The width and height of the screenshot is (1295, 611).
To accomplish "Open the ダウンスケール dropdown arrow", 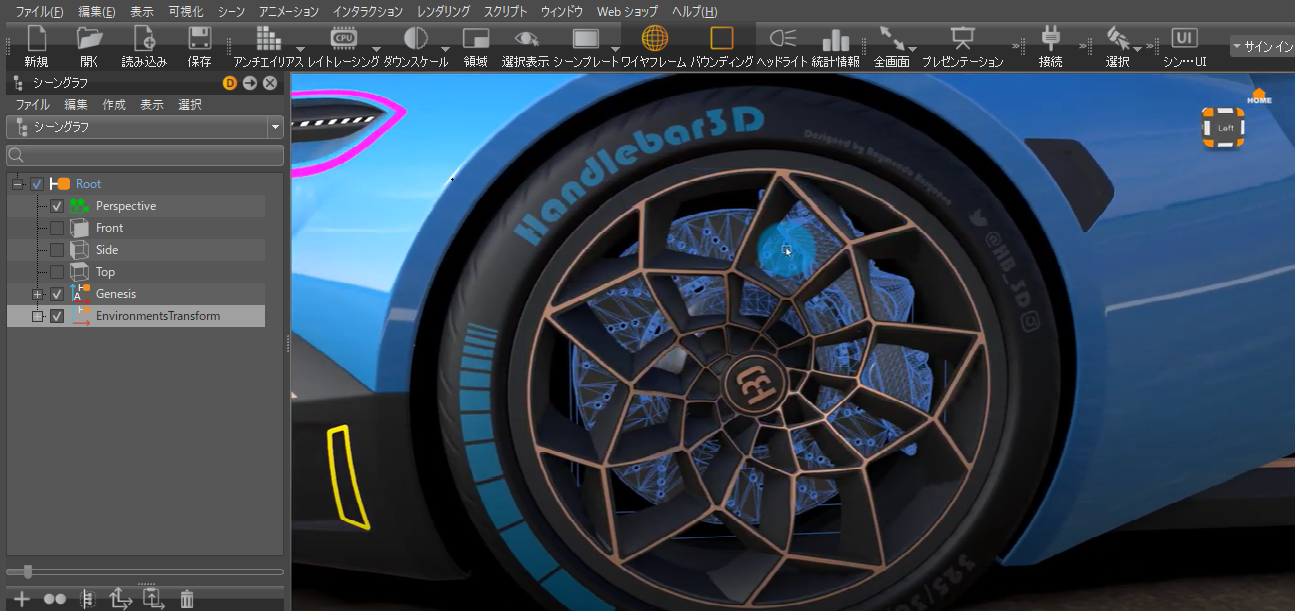I will click(x=445, y=47).
